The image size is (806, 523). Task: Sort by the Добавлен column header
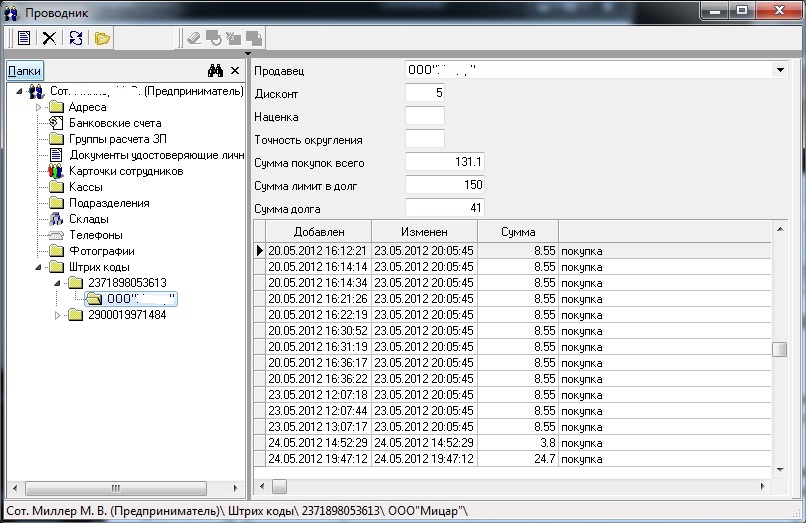click(x=319, y=232)
